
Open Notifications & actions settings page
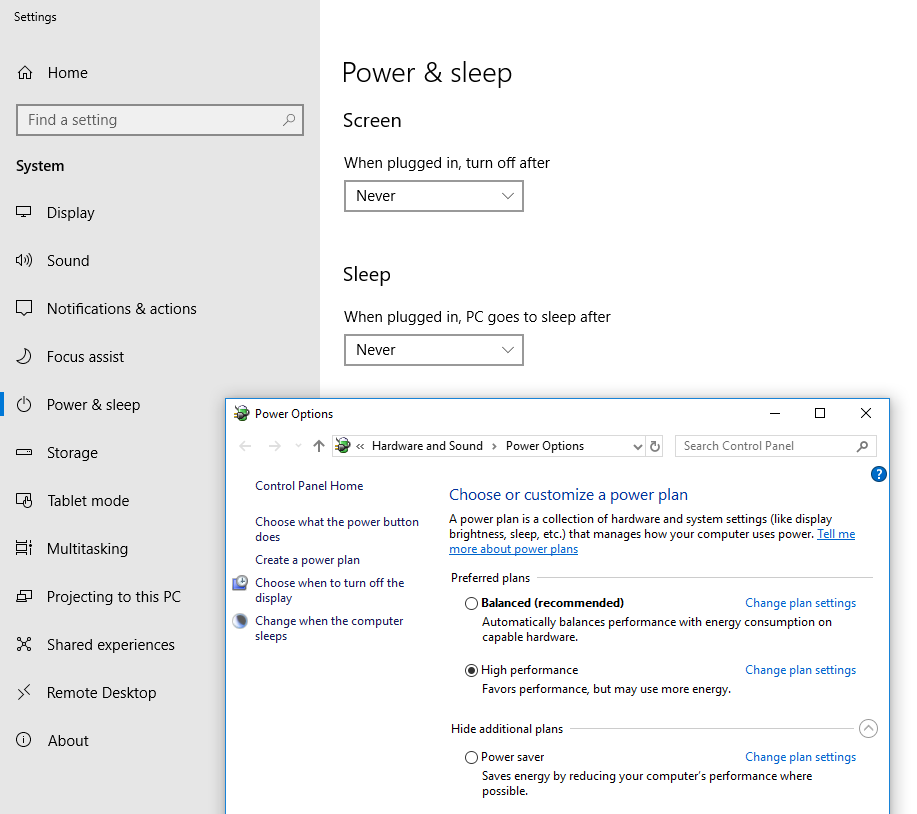coord(121,309)
